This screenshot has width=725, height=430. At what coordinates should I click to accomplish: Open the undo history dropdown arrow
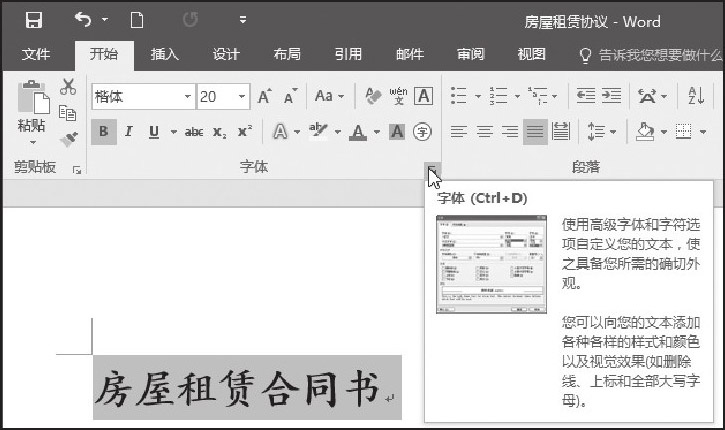[105, 19]
